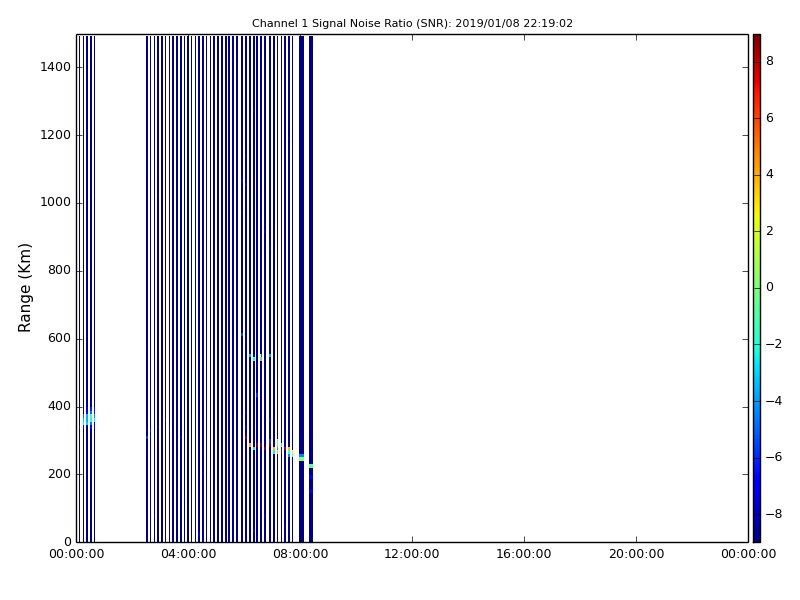Image resolution: width=800 pixels, height=600 pixels.
Task: Click the colorbar label 0
Action: click(770, 287)
